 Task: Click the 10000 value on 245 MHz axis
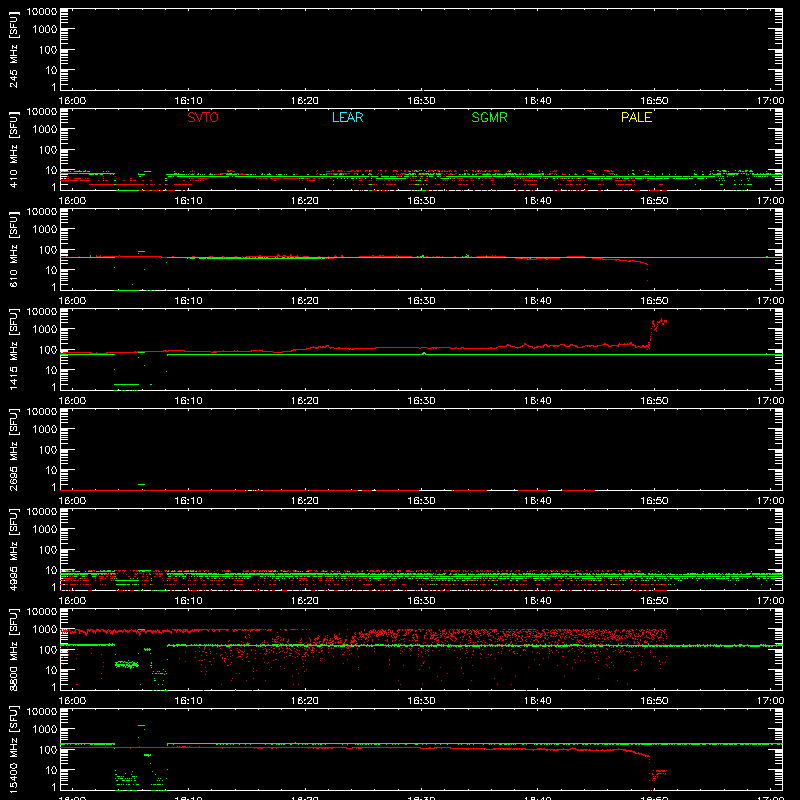tap(42, 12)
